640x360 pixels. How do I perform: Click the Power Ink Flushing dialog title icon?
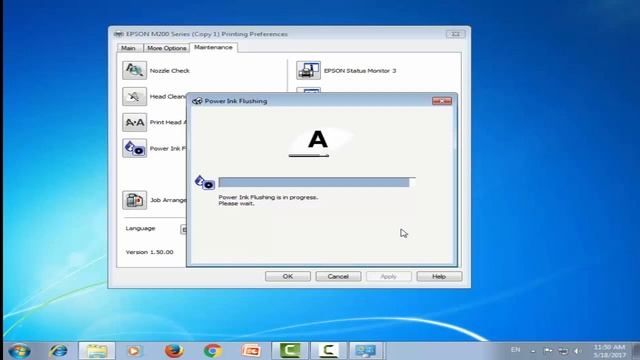[x=197, y=101]
